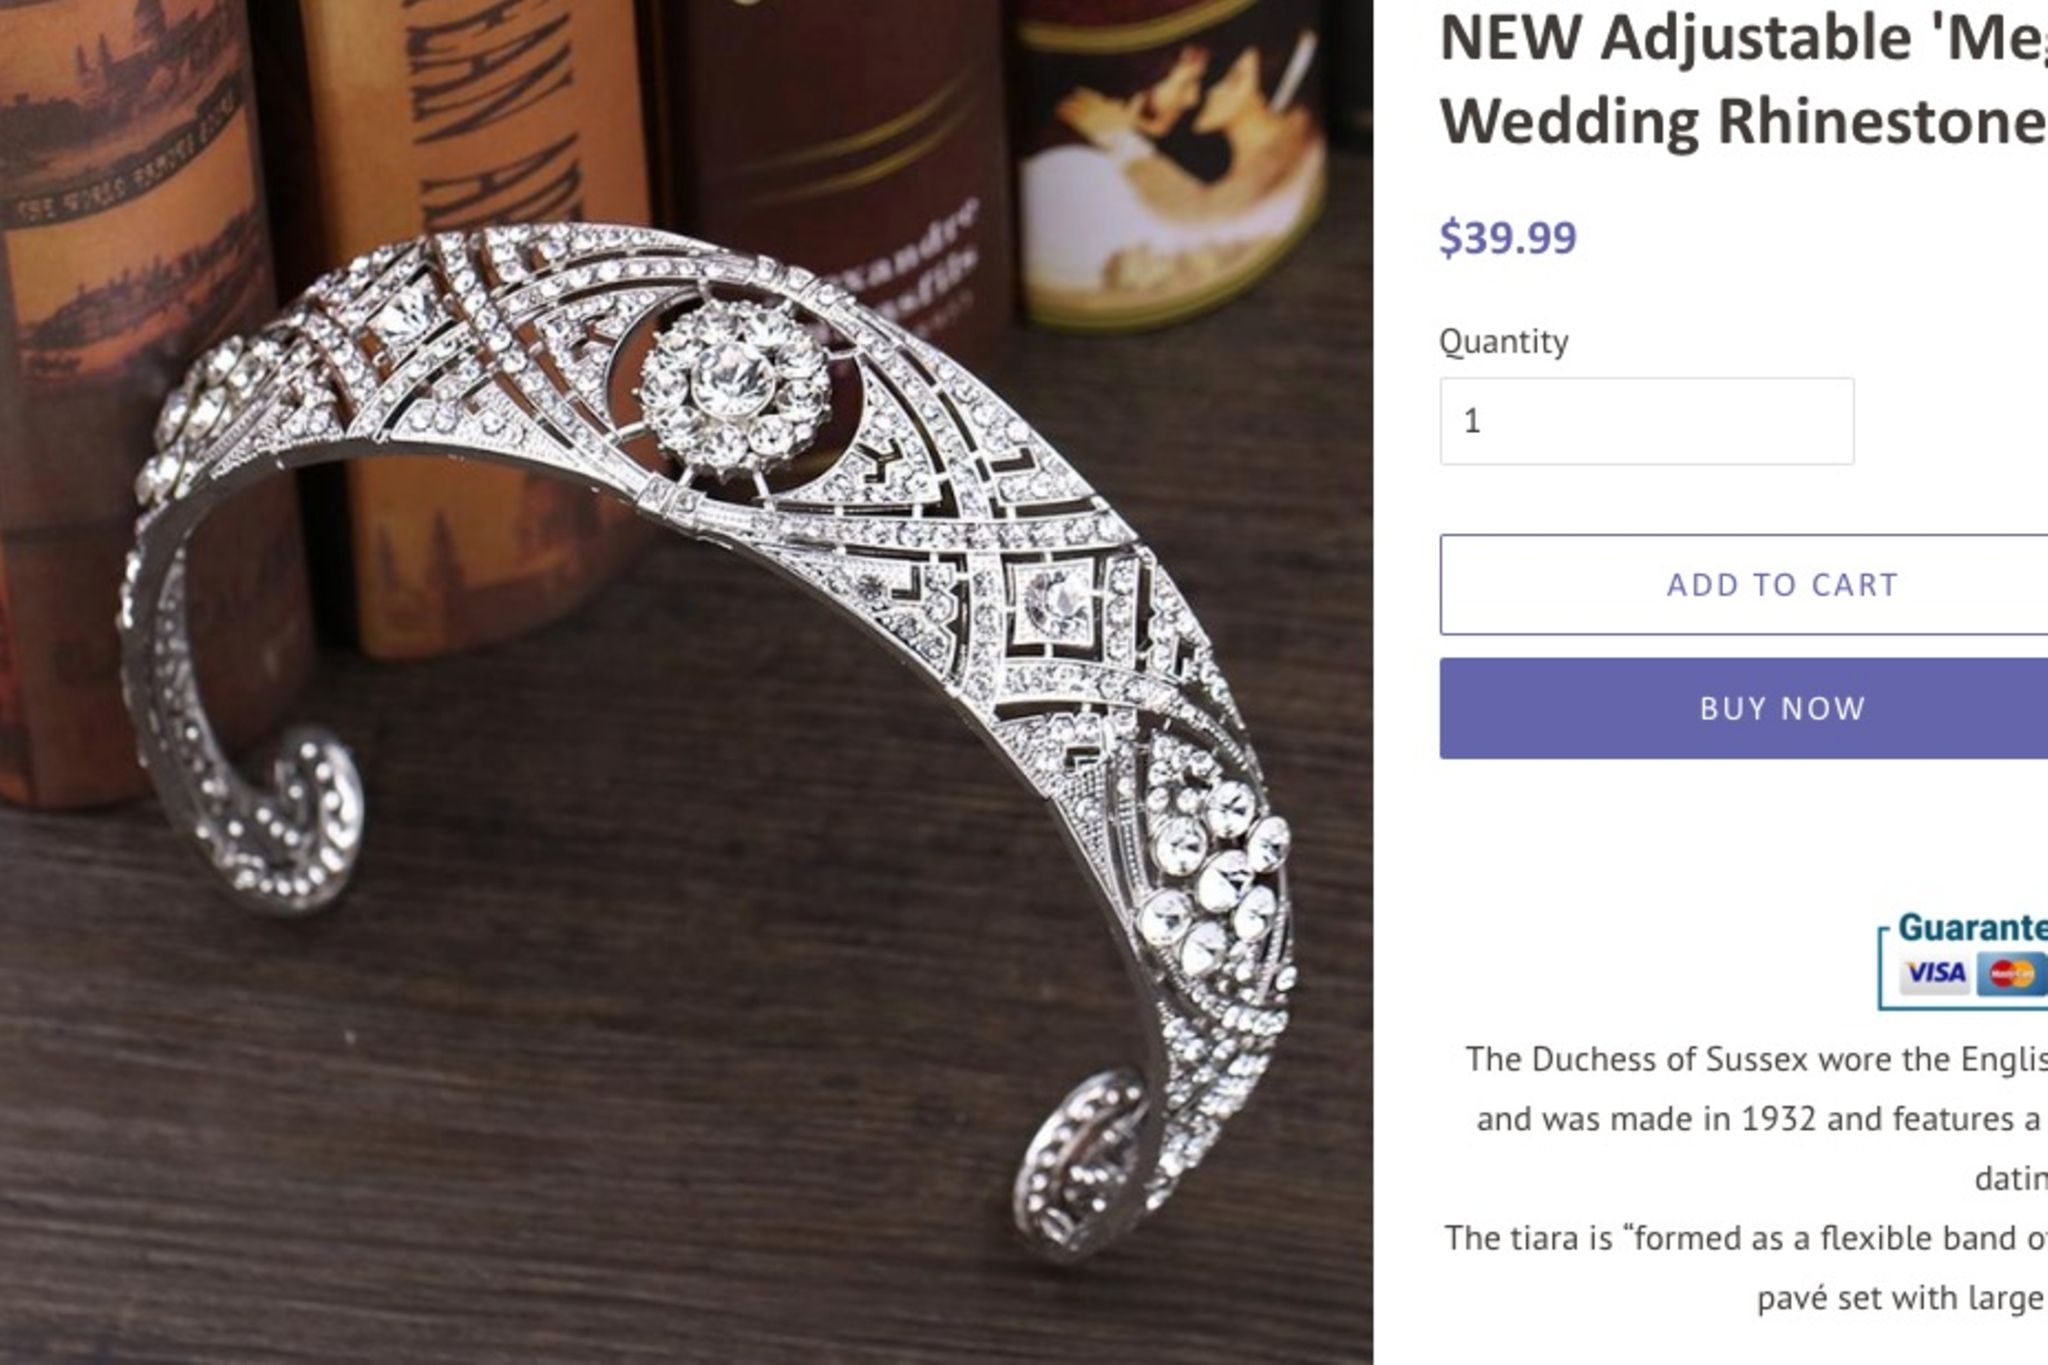Screen dimensions: 2048x1365
Task: Click the 'The tiara is formed as a flexible band' line
Action: click(1746, 1238)
